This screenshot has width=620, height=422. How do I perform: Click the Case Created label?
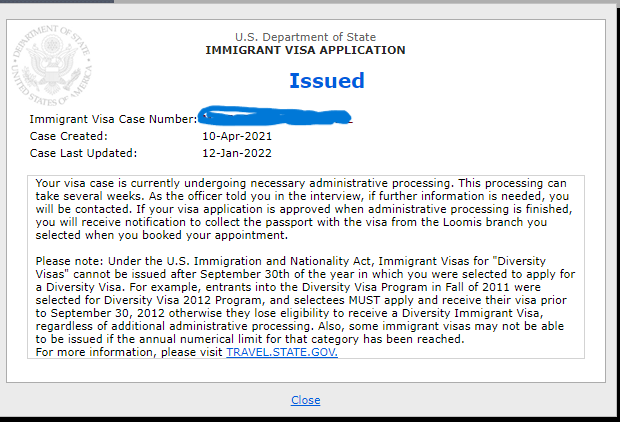pos(68,136)
